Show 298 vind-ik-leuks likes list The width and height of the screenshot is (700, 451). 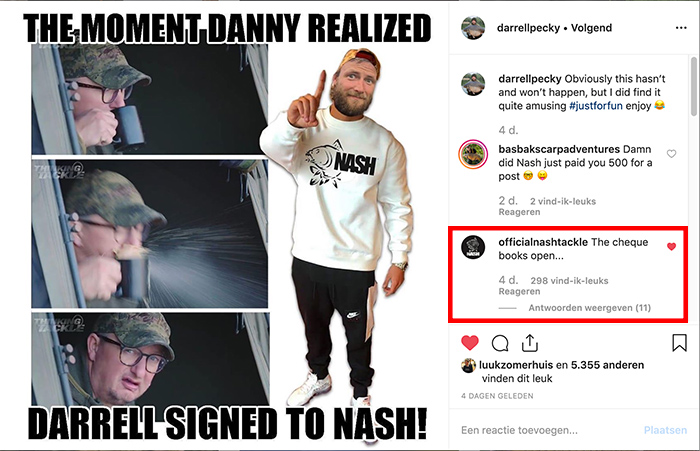(x=569, y=281)
